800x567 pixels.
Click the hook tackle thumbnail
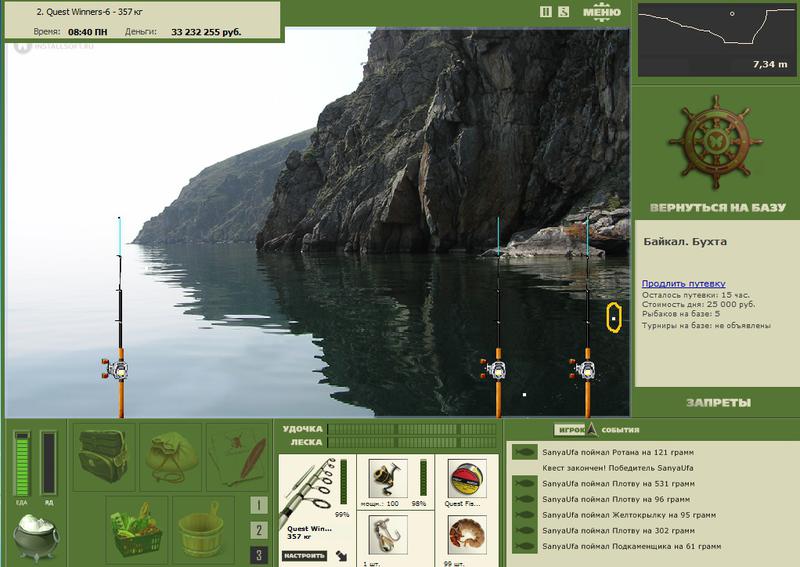click(x=388, y=535)
